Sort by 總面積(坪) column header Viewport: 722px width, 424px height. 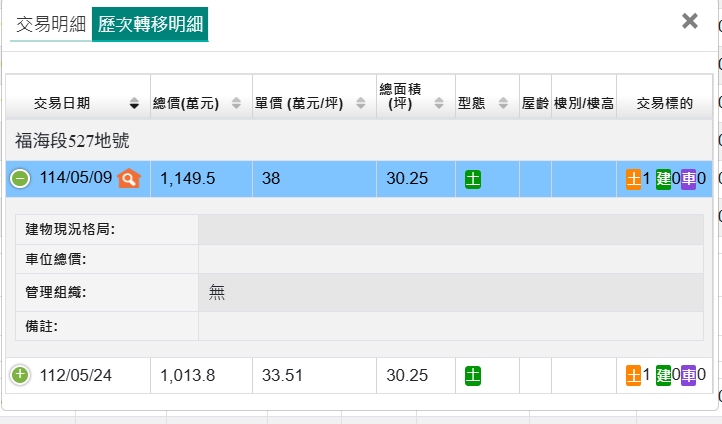[x=415, y=96]
